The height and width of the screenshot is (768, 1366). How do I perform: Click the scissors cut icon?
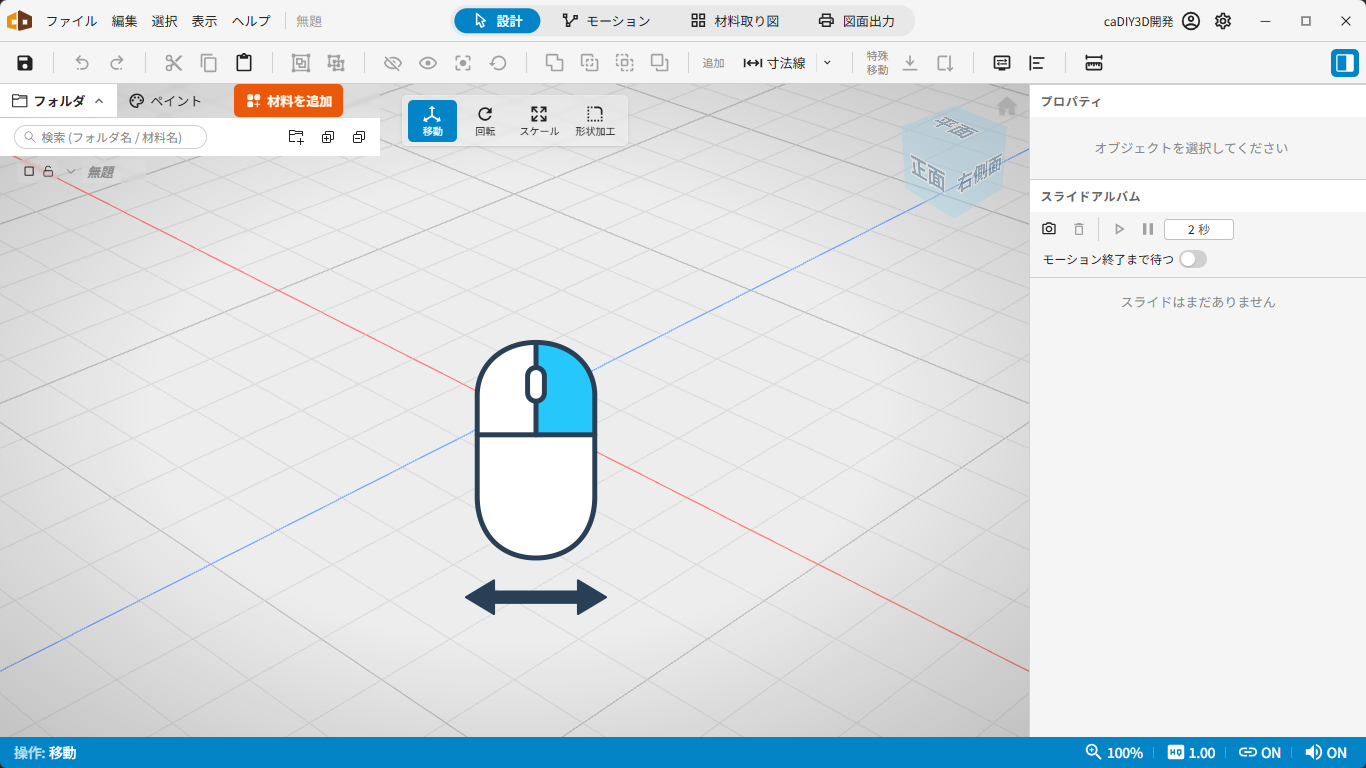(x=174, y=63)
